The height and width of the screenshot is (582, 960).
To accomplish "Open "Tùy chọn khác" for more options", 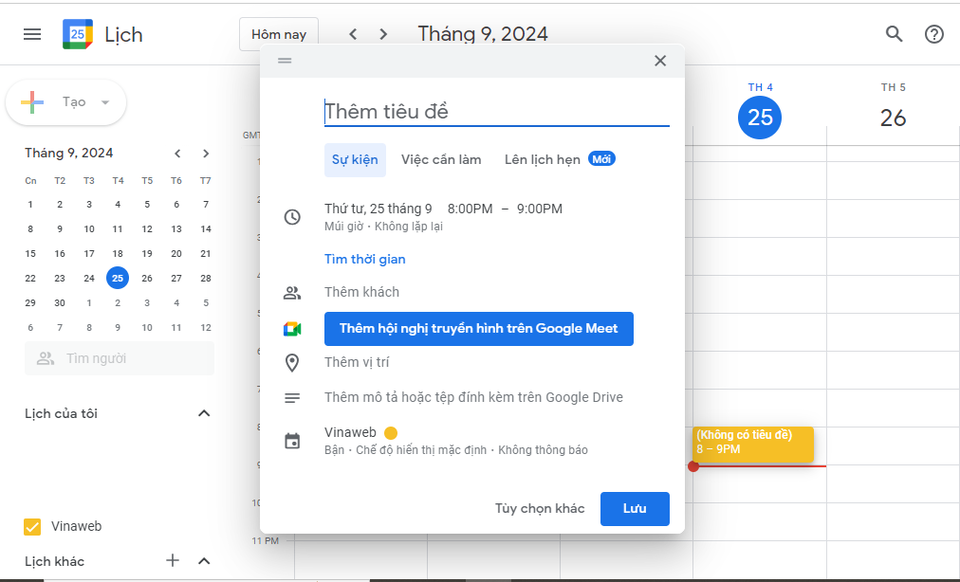I will (539, 509).
